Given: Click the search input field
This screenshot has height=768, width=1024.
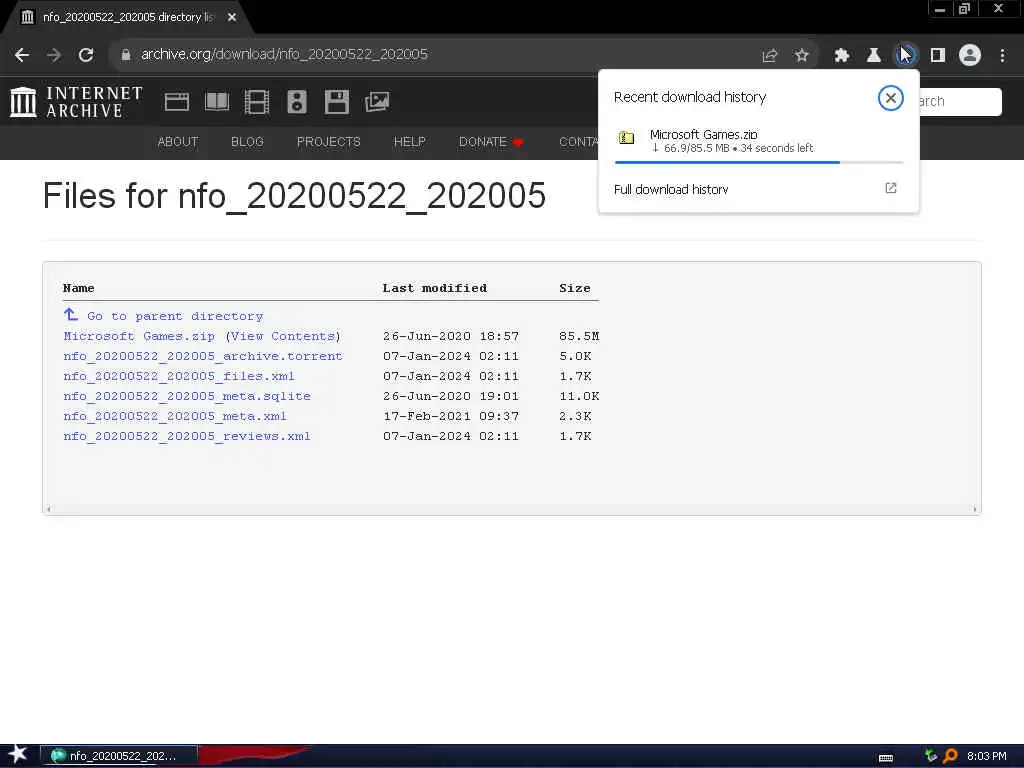Looking at the screenshot, I should (960, 101).
